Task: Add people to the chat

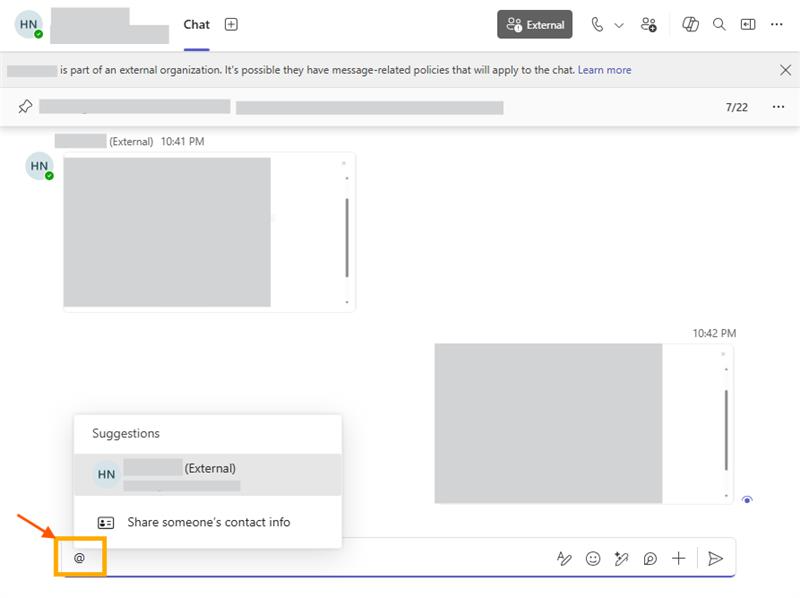Action: (x=649, y=24)
